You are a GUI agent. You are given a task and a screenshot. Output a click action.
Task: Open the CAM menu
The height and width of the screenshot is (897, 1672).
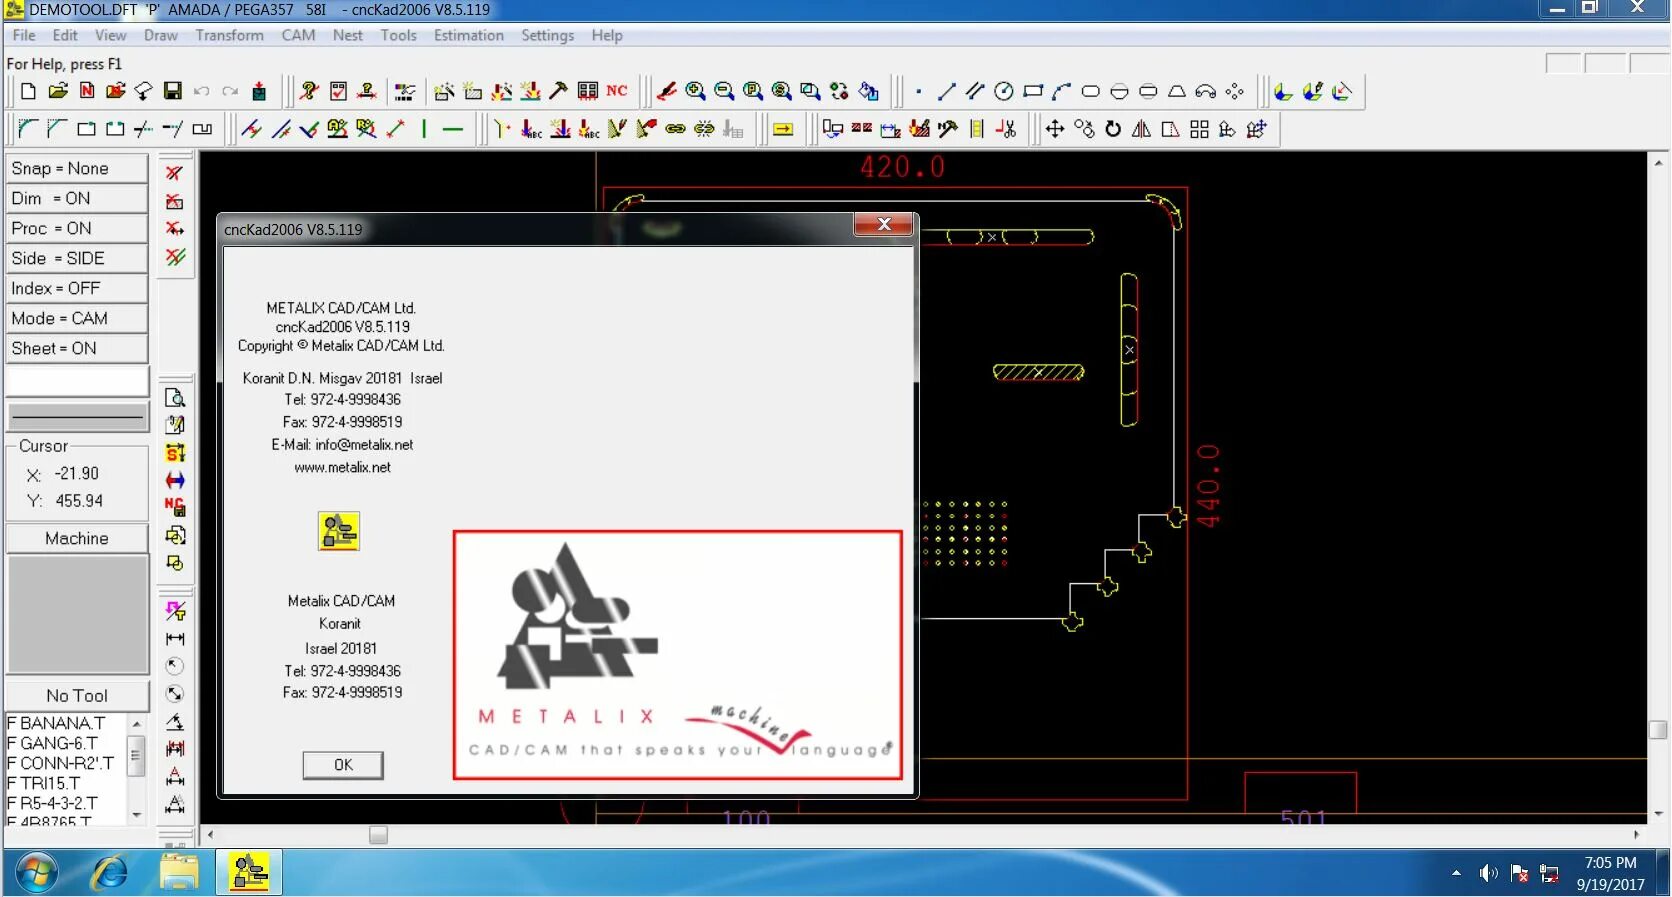[298, 35]
